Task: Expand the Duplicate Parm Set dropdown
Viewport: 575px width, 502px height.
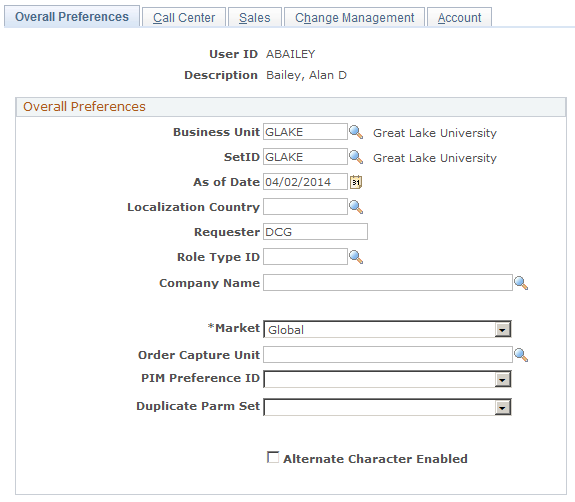Action: [x=502, y=407]
